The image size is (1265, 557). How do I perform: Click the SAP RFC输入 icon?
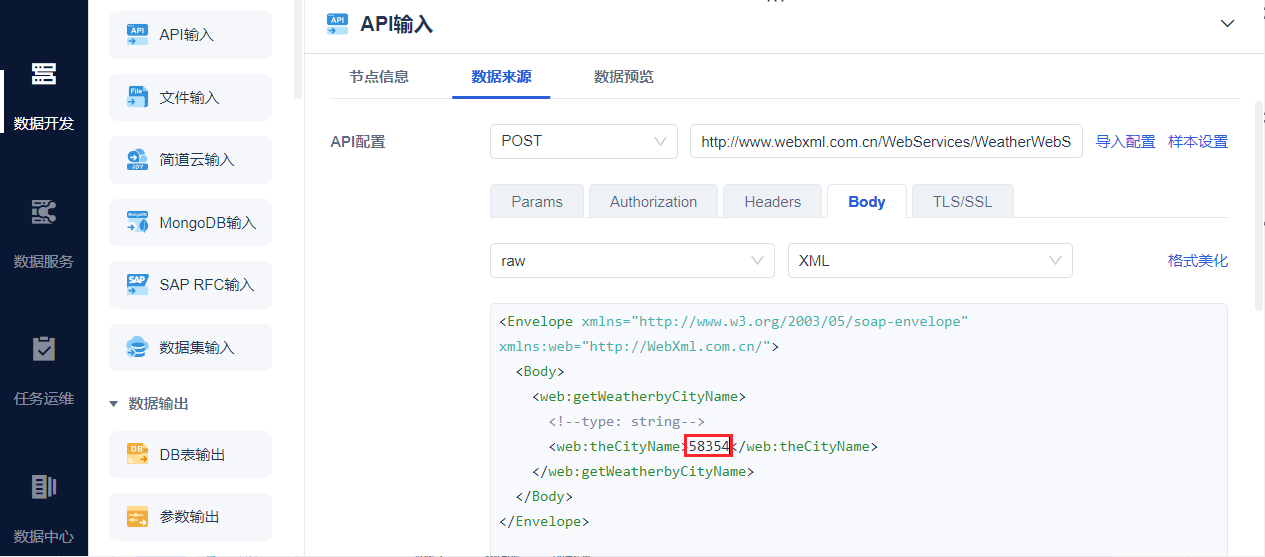pyautogui.click(x=137, y=285)
